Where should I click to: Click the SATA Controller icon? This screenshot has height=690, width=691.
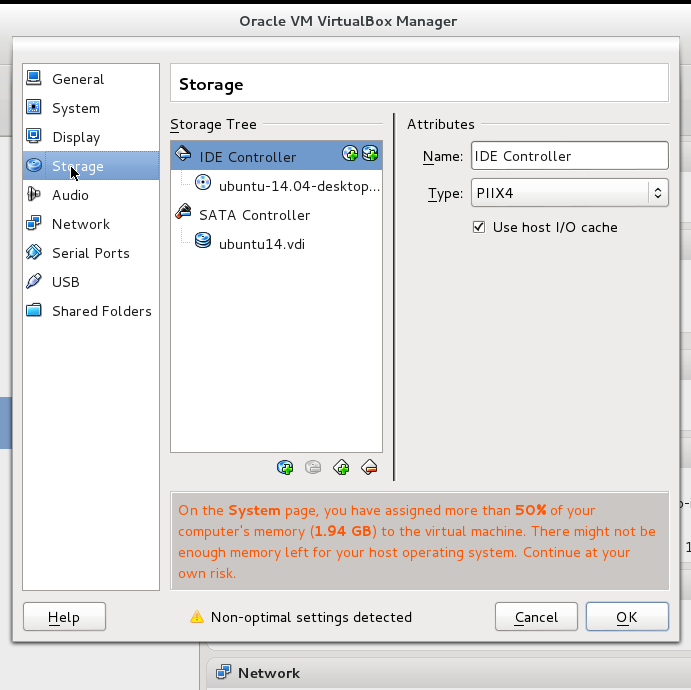pos(183,212)
